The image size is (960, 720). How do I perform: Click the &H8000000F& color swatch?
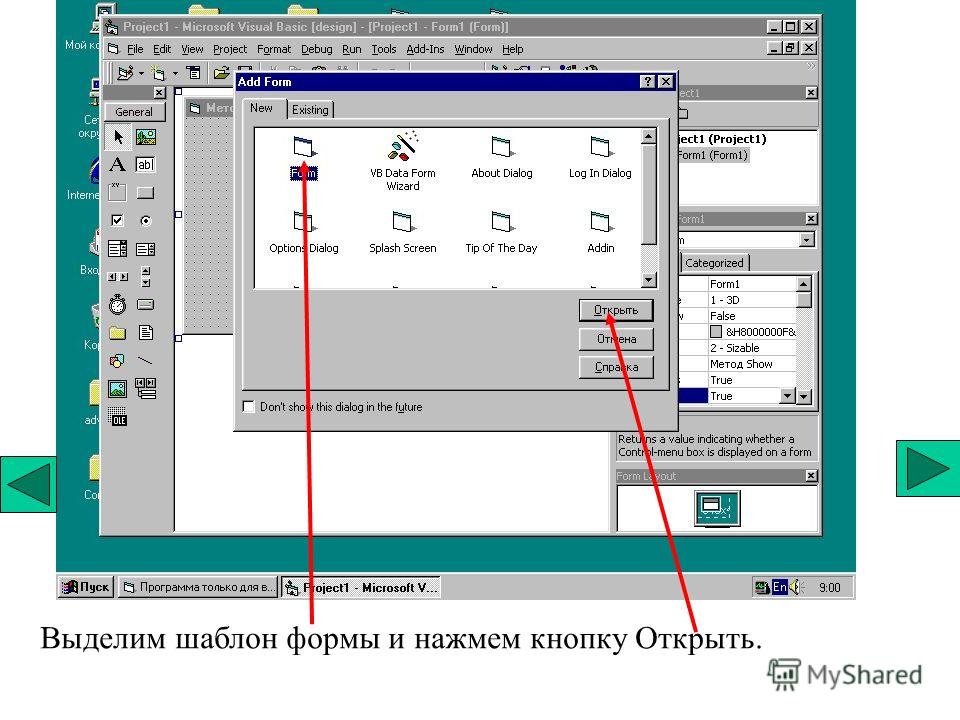point(716,332)
